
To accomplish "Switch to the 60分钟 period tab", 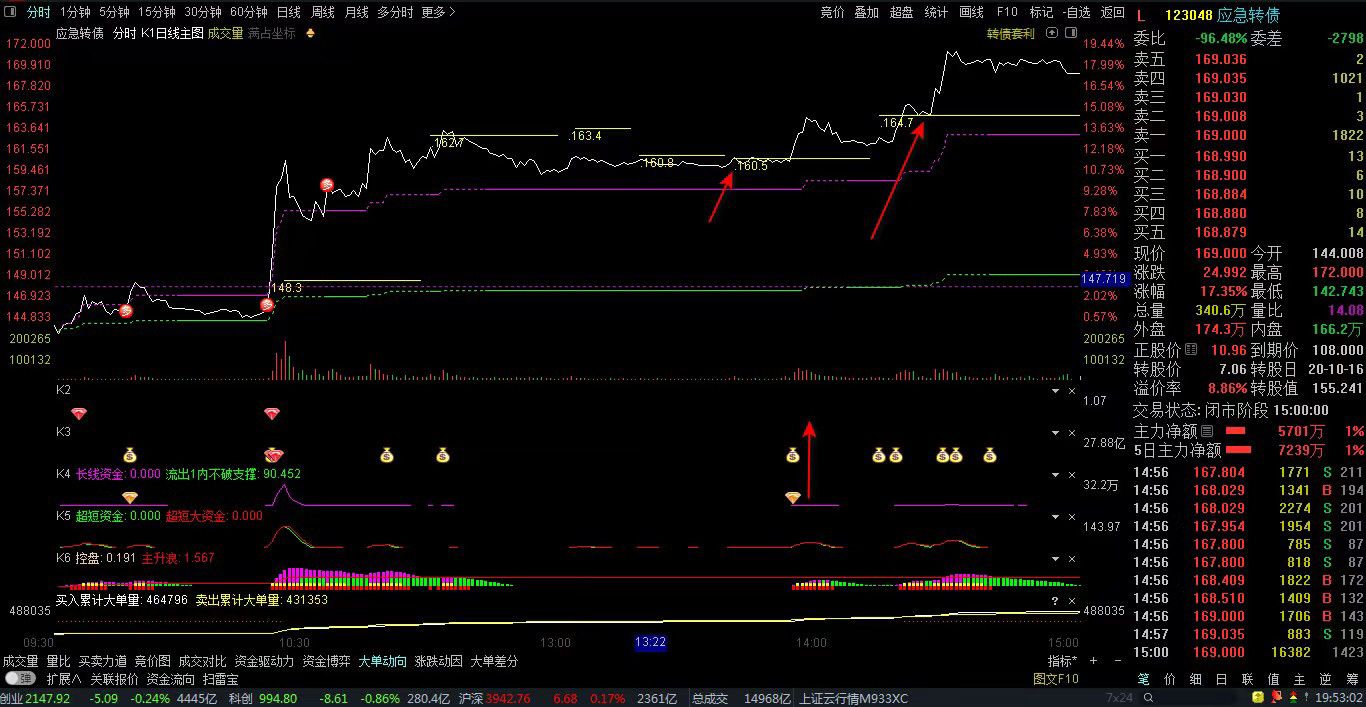I will coord(248,12).
